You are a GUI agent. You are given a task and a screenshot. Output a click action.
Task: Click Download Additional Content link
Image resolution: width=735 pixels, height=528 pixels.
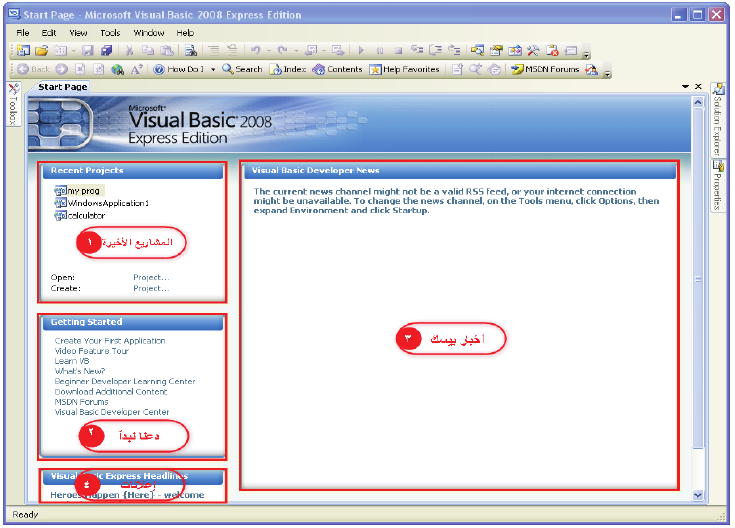point(111,392)
